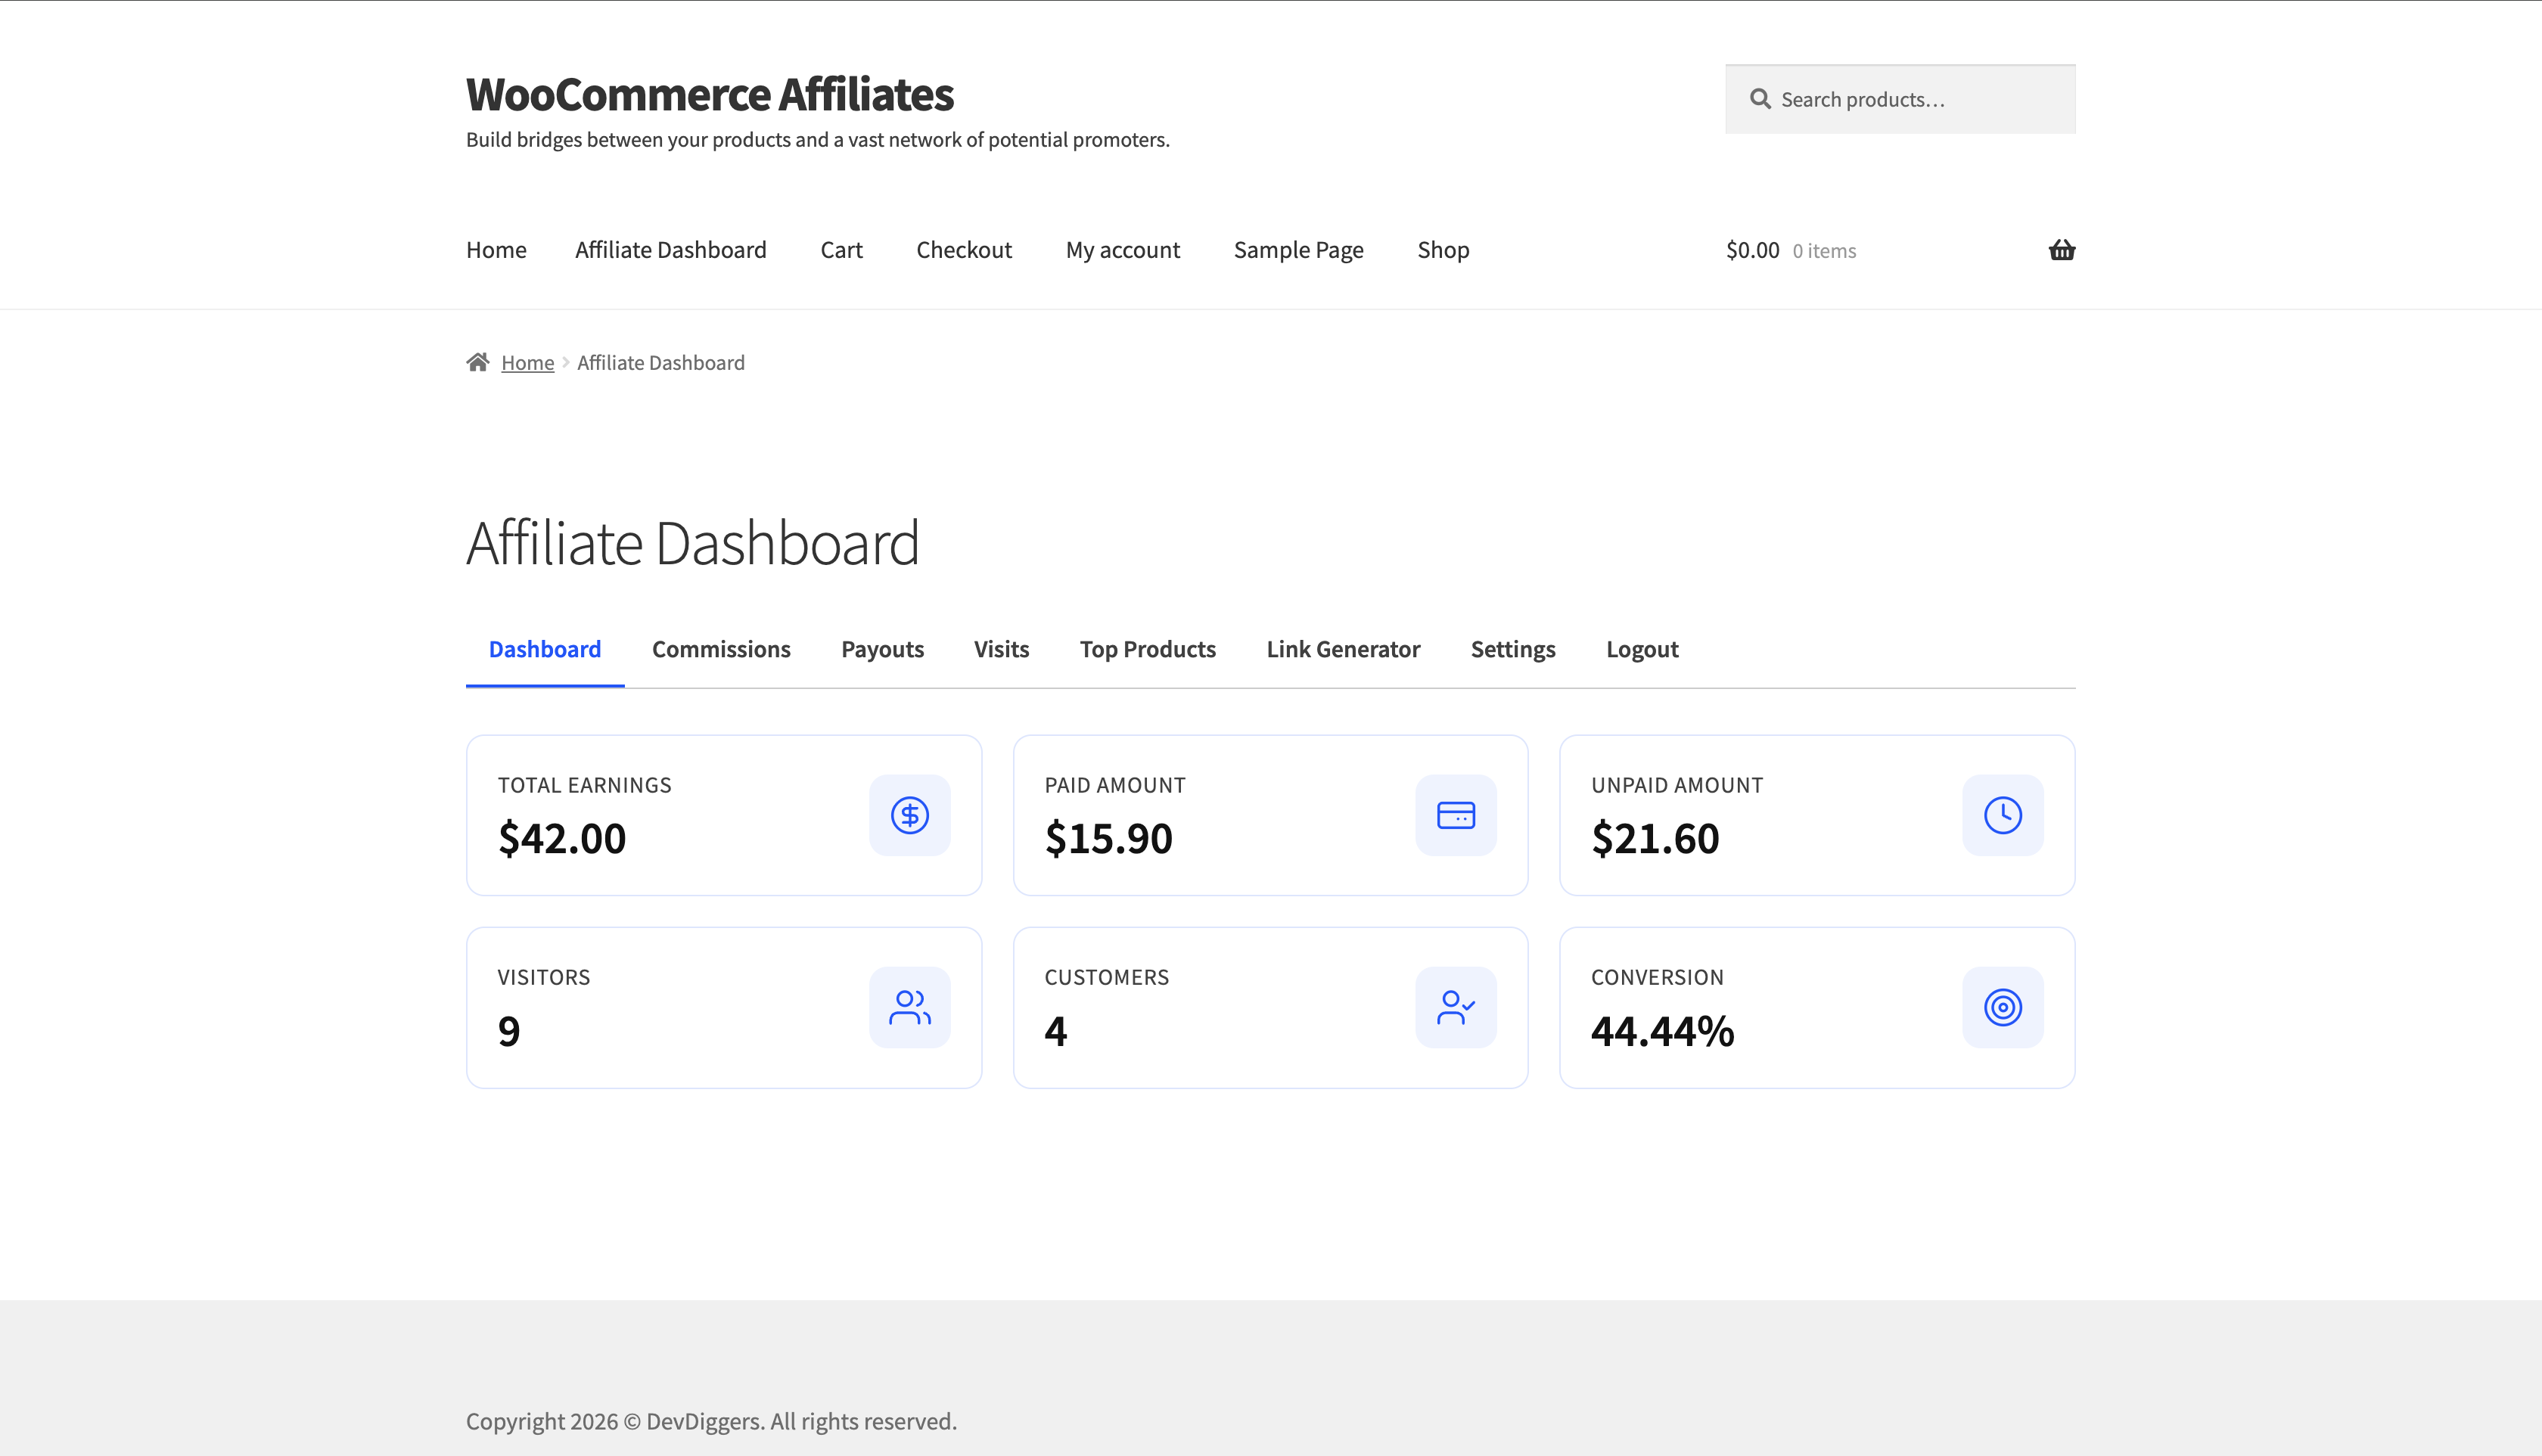Click the clock icon on Unpaid Amount card

(2001, 814)
